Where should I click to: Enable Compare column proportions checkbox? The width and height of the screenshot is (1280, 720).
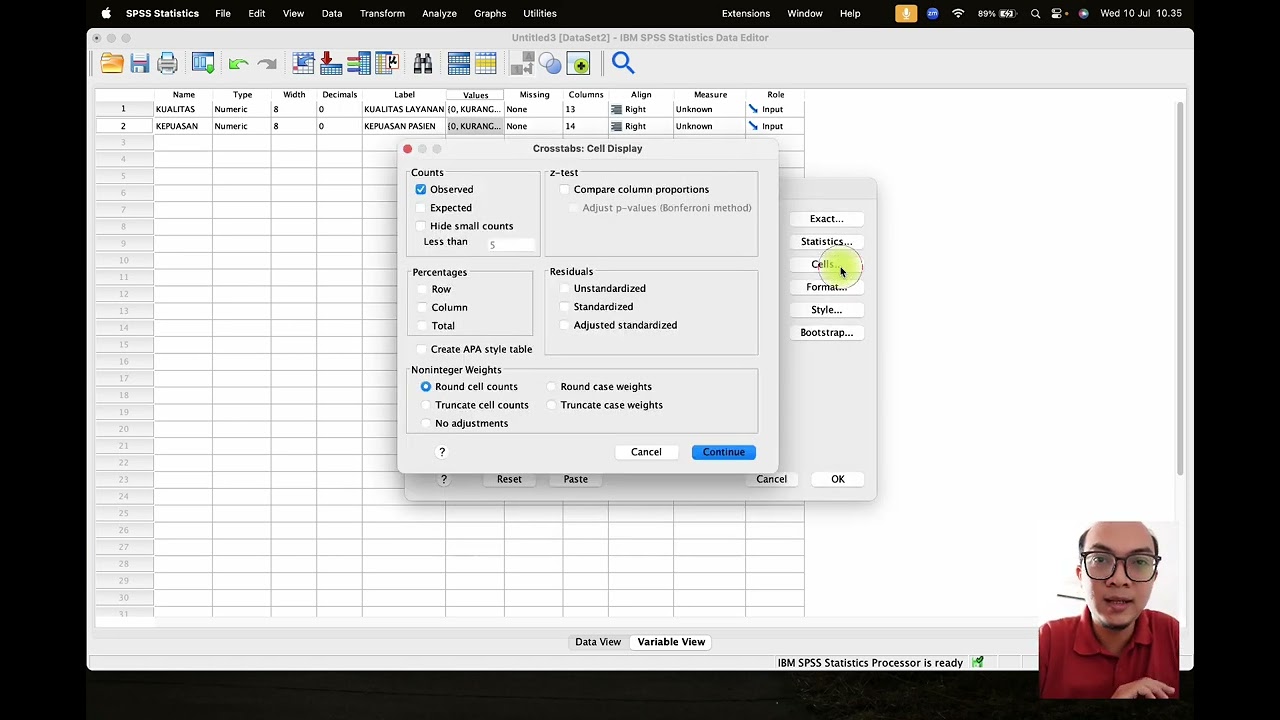point(565,189)
